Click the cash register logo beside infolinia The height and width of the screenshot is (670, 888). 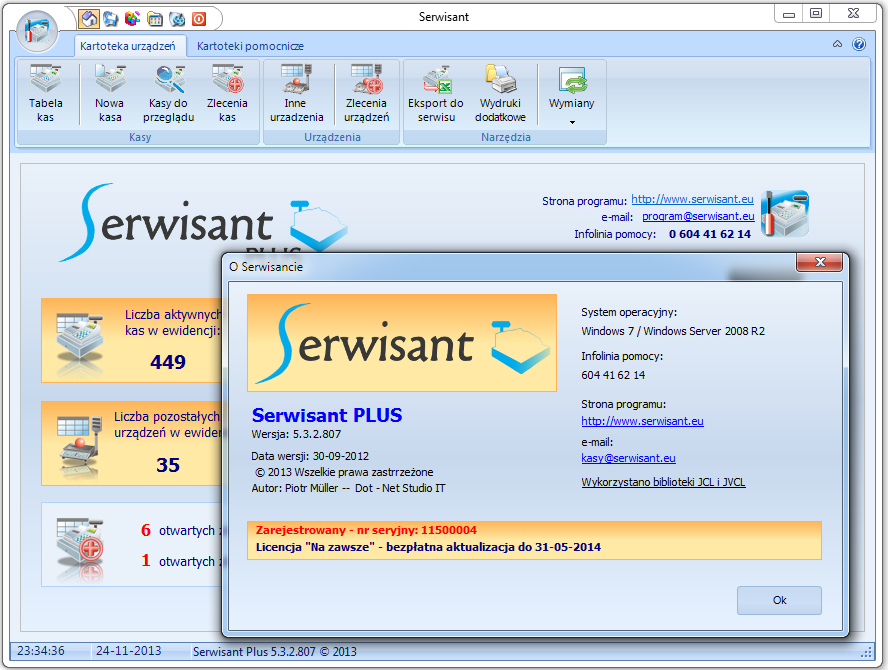[785, 214]
